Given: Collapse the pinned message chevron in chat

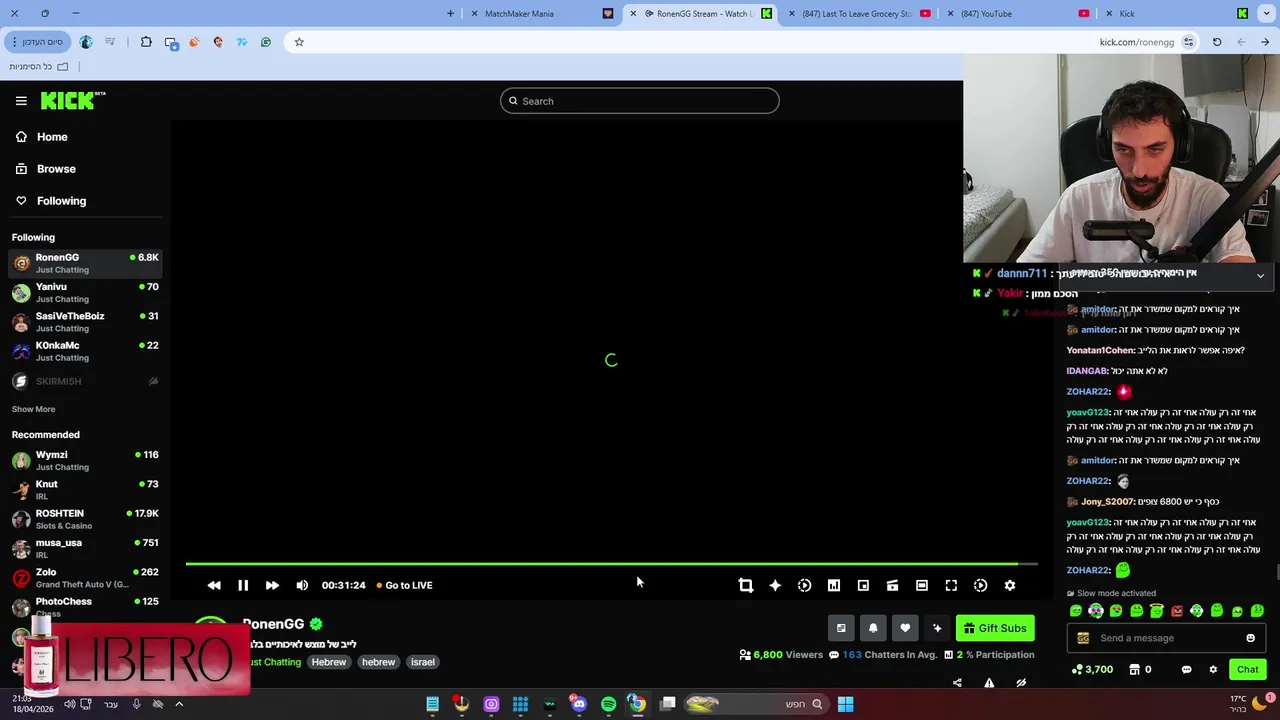Looking at the screenshot, I should [x=1260, y=276].
